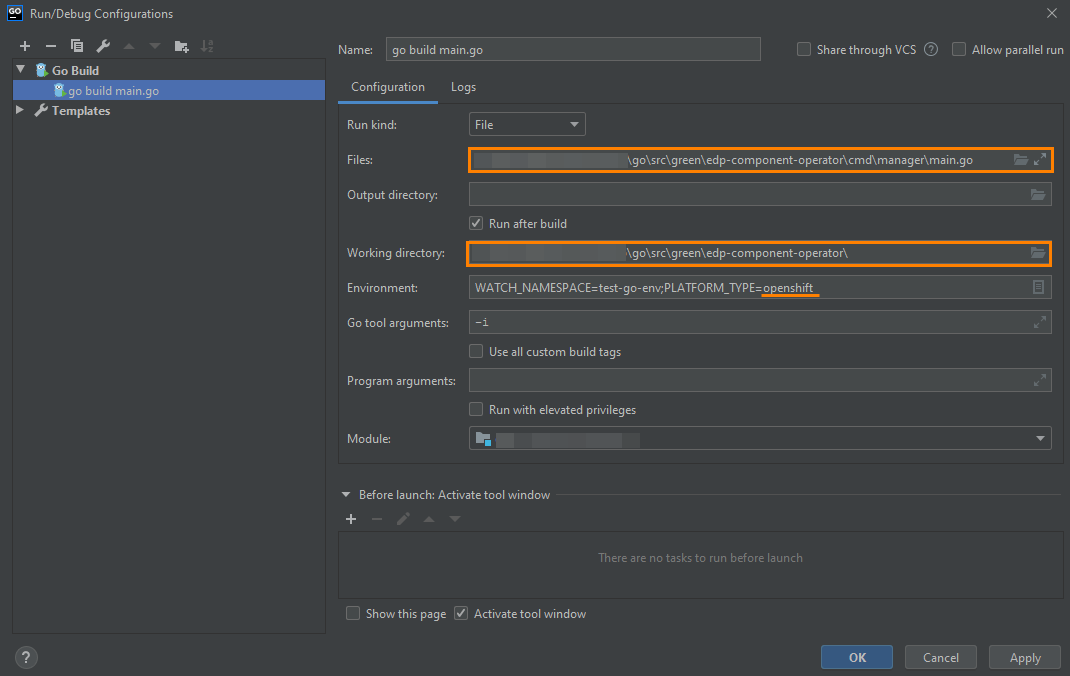Click the OK button
This screenshot has width=1070, height=676.
(856, 657)
